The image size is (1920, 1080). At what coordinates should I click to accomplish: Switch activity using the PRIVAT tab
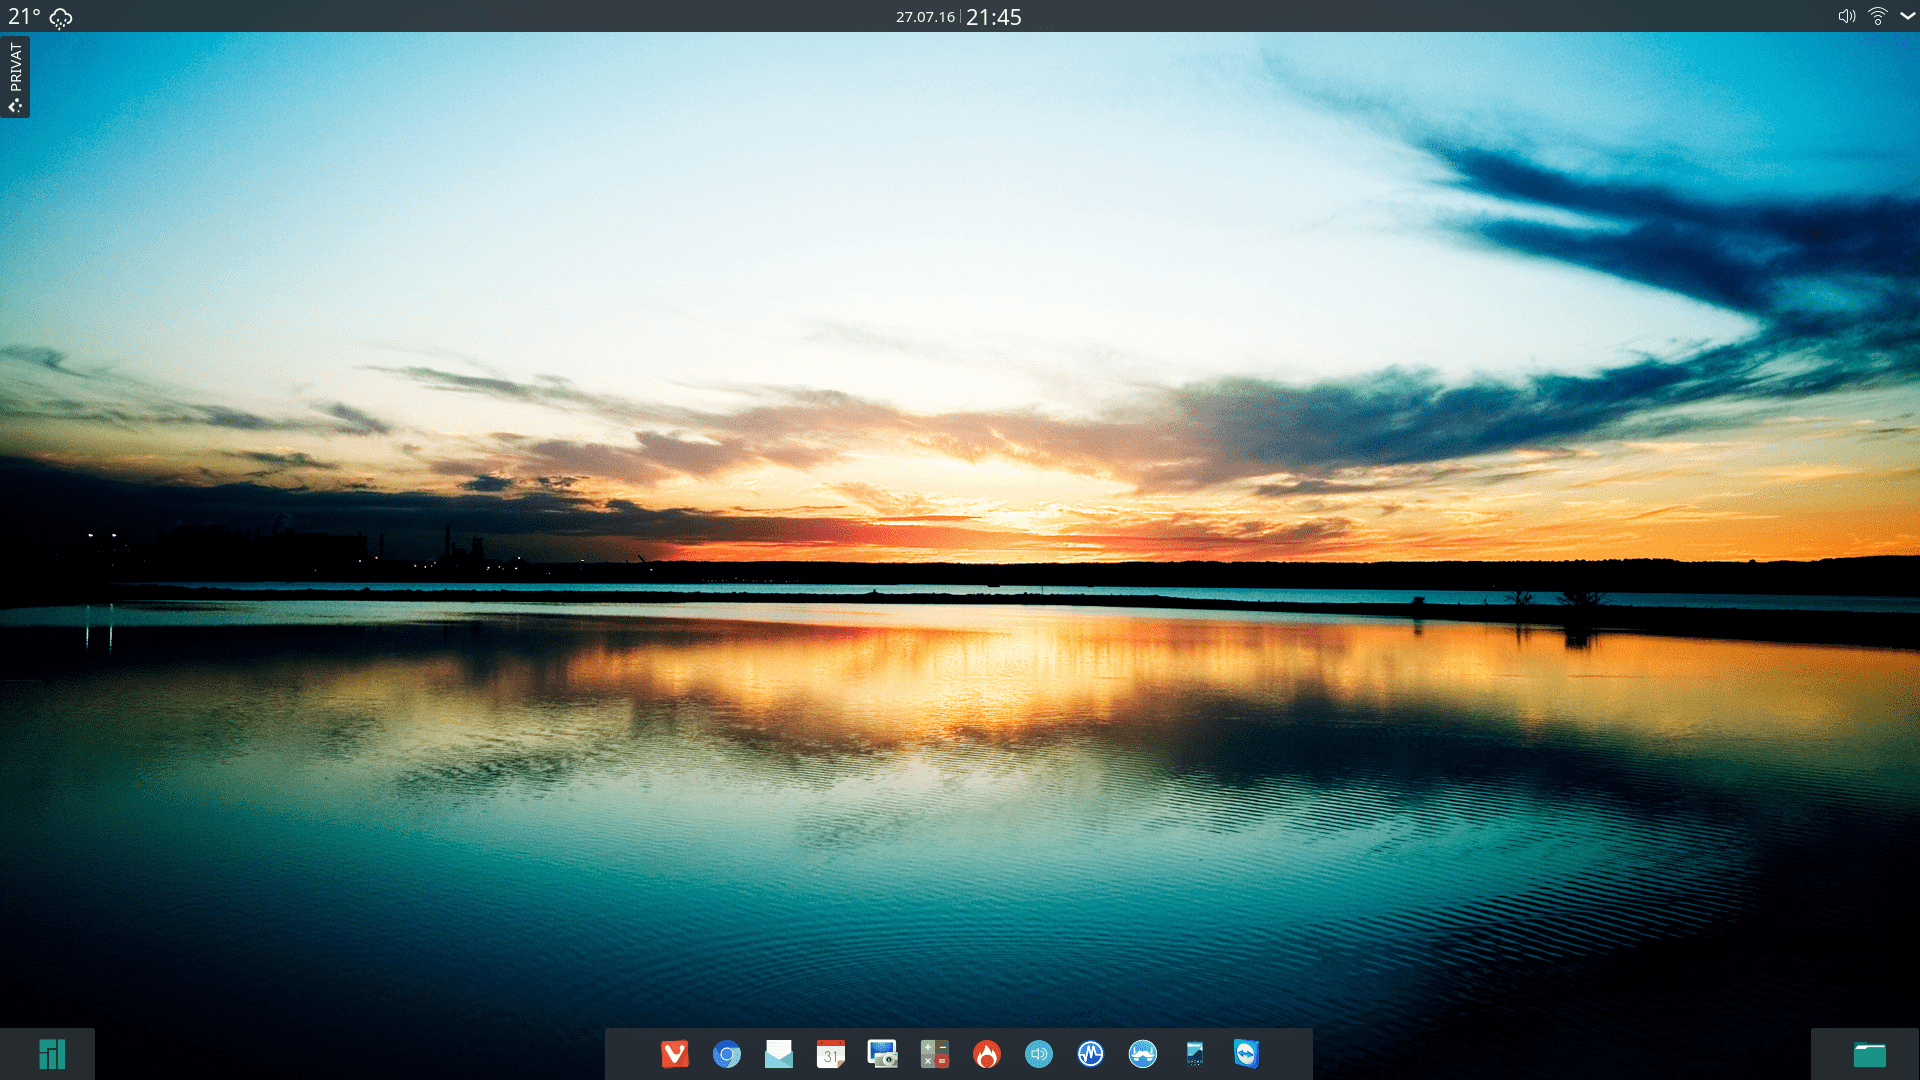15,77
